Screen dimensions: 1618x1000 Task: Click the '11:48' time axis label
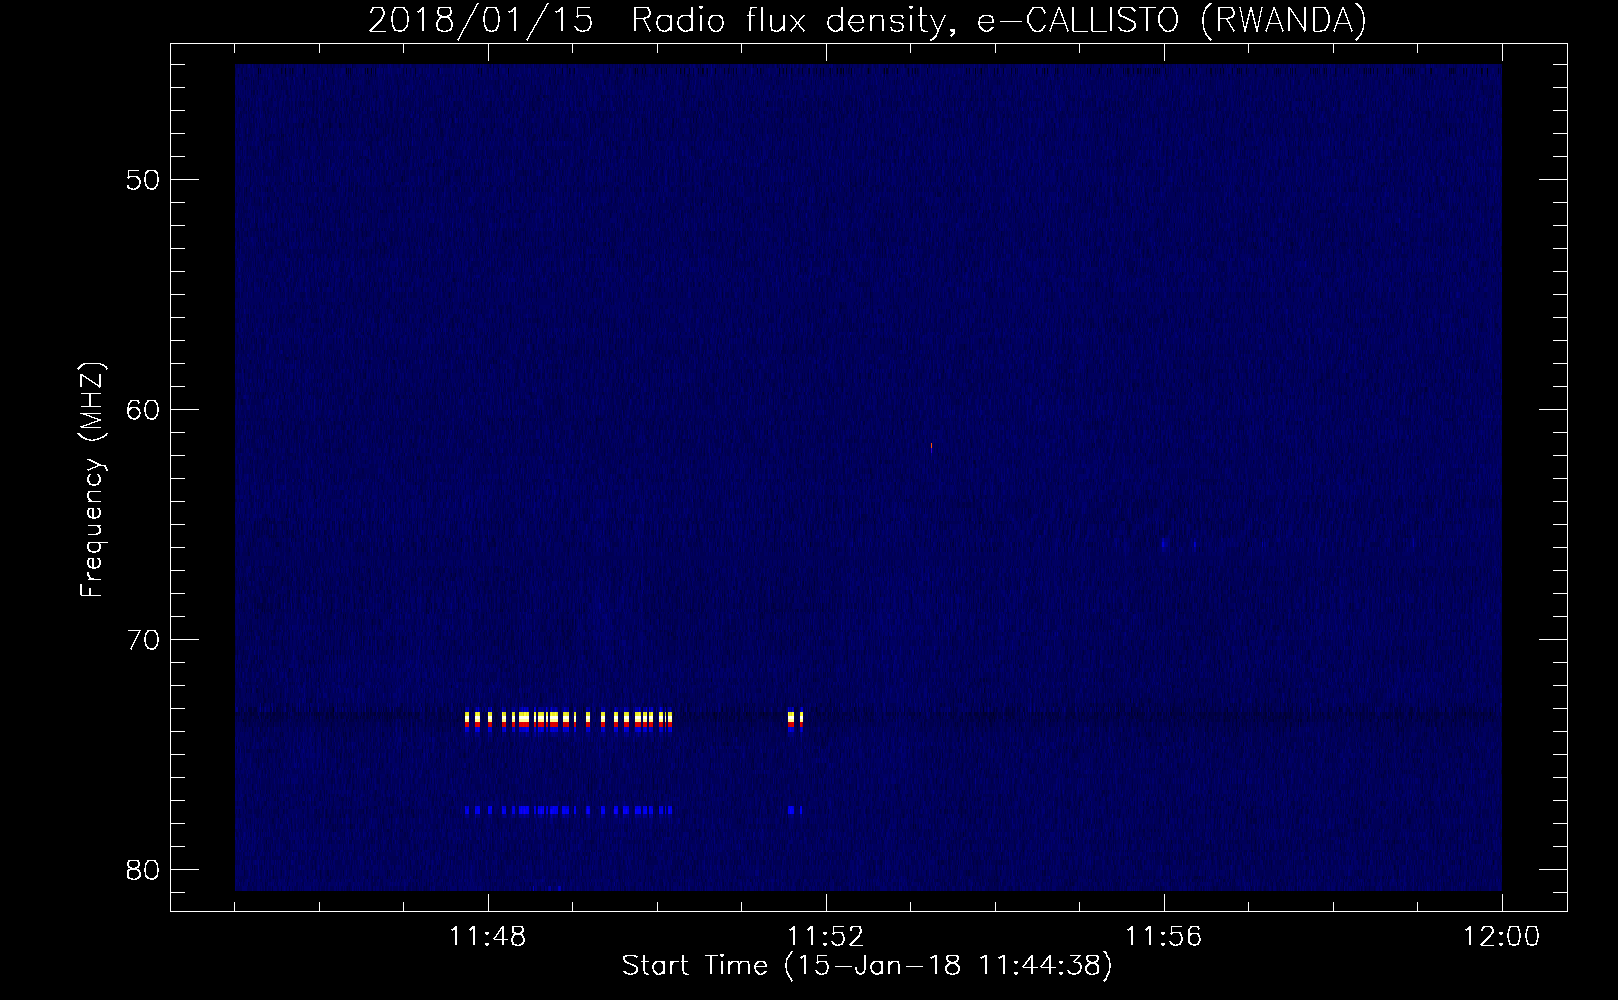488,937
